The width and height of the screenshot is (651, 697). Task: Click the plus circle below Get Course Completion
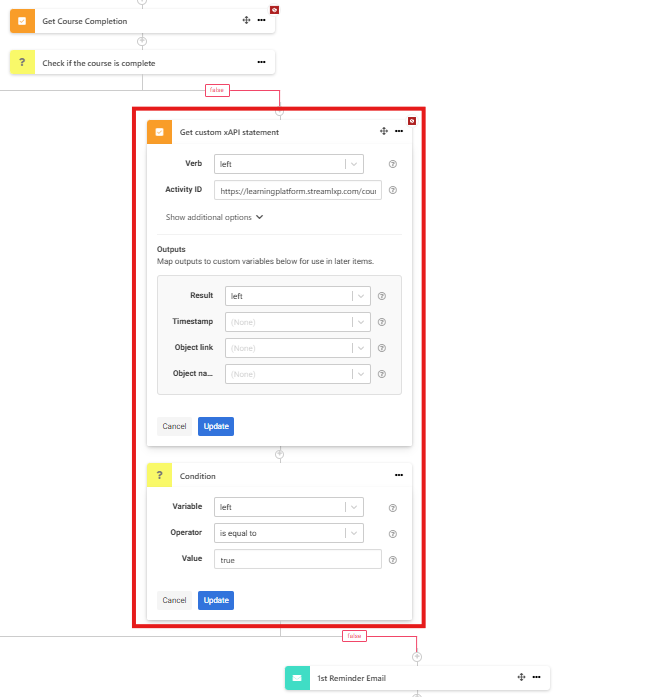142,41
